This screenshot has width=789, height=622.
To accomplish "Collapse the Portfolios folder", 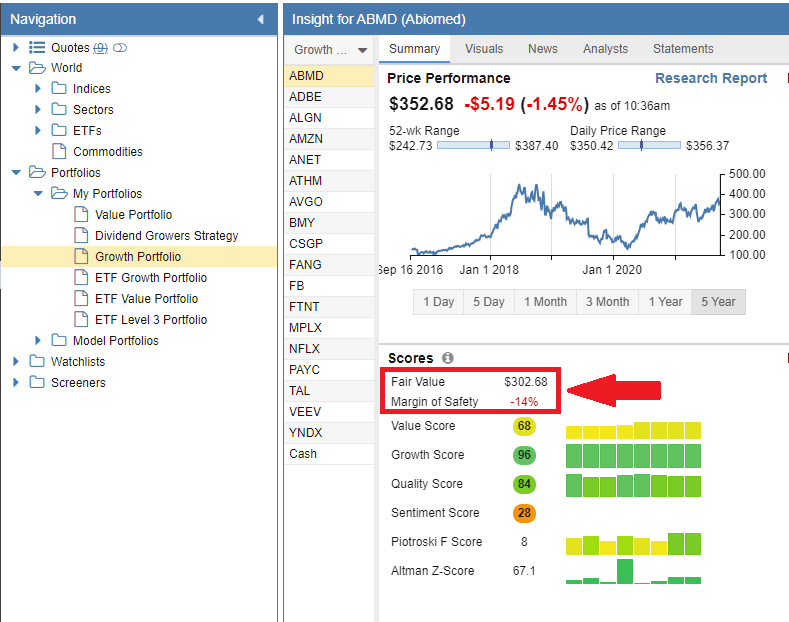I will point(16,173).
